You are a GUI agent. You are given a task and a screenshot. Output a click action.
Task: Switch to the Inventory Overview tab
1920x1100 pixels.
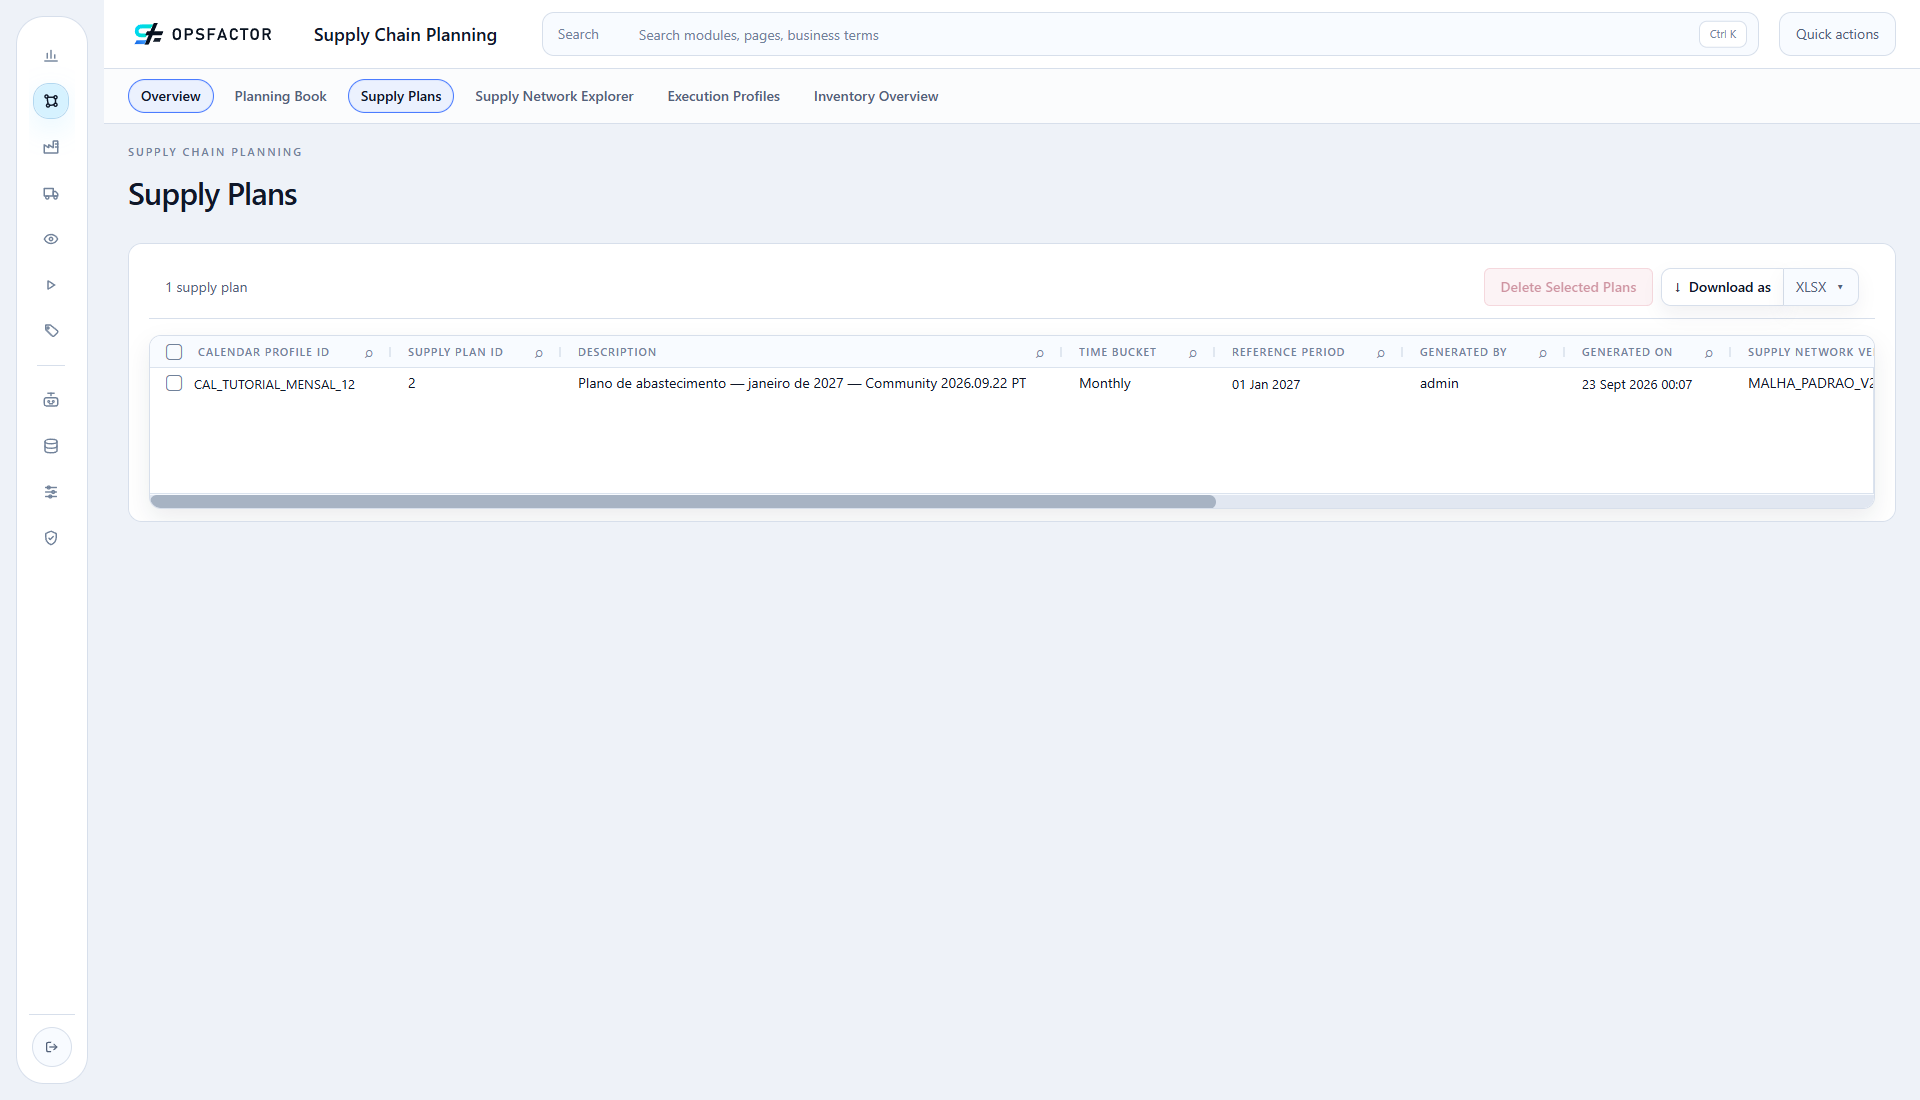(876, 97)
